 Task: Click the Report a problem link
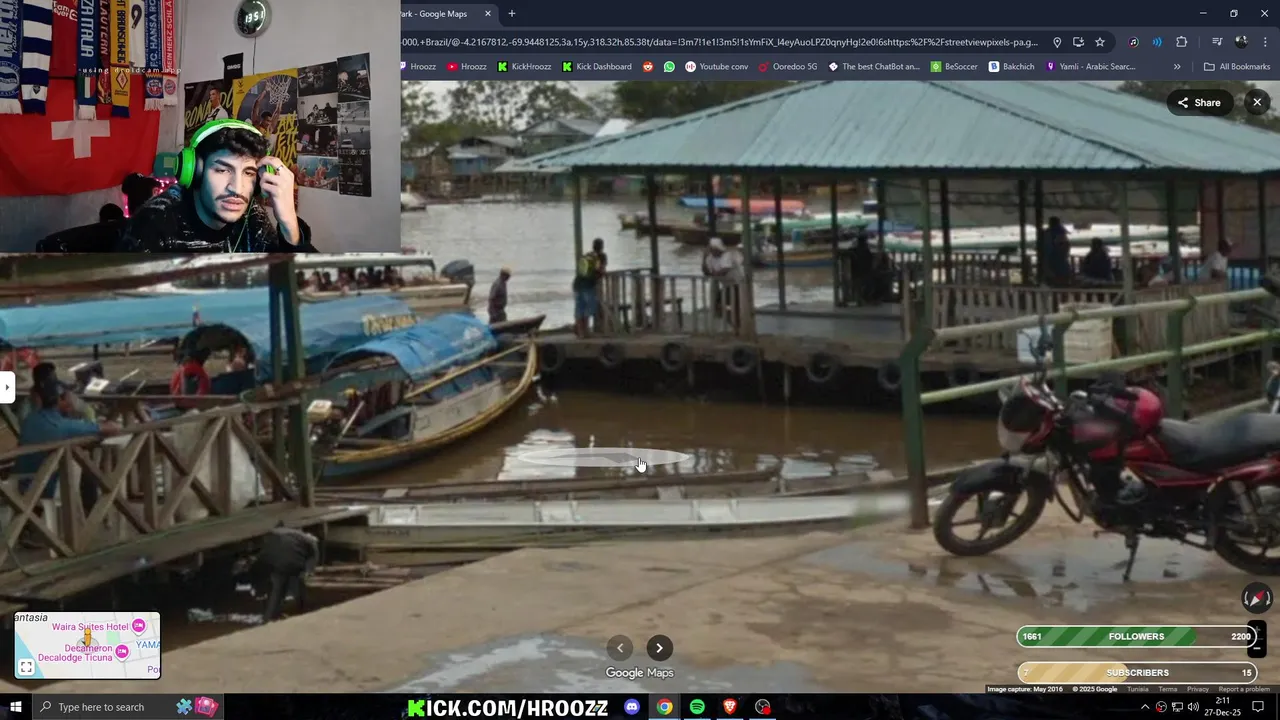click(x=1244, y=689)
